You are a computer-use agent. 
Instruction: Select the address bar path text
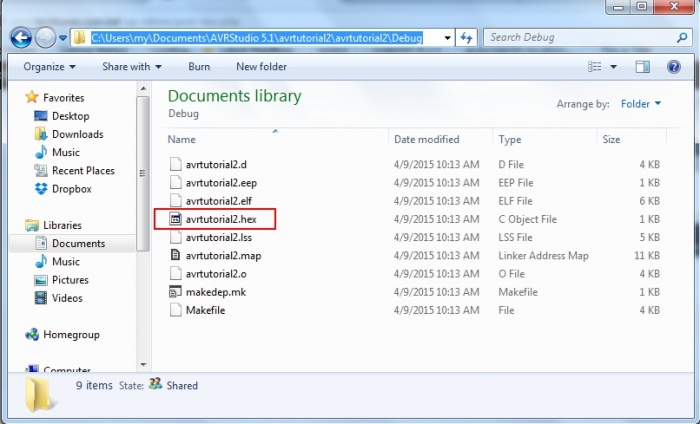point(257,38)
